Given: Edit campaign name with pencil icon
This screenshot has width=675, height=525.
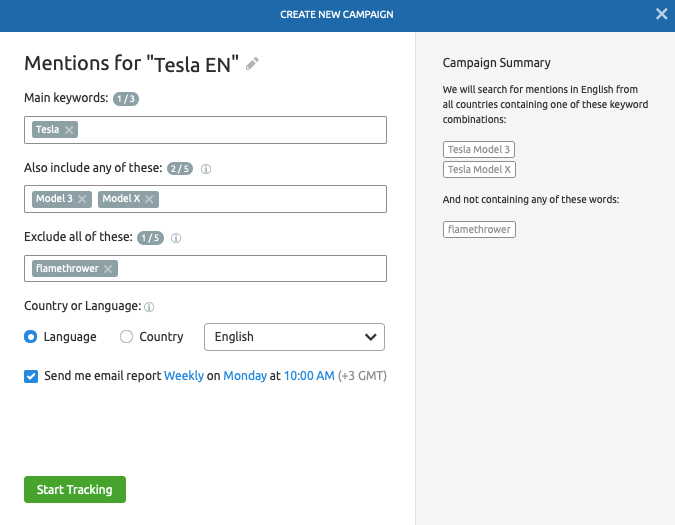Looking at the screenshot, I should [252, 64].
